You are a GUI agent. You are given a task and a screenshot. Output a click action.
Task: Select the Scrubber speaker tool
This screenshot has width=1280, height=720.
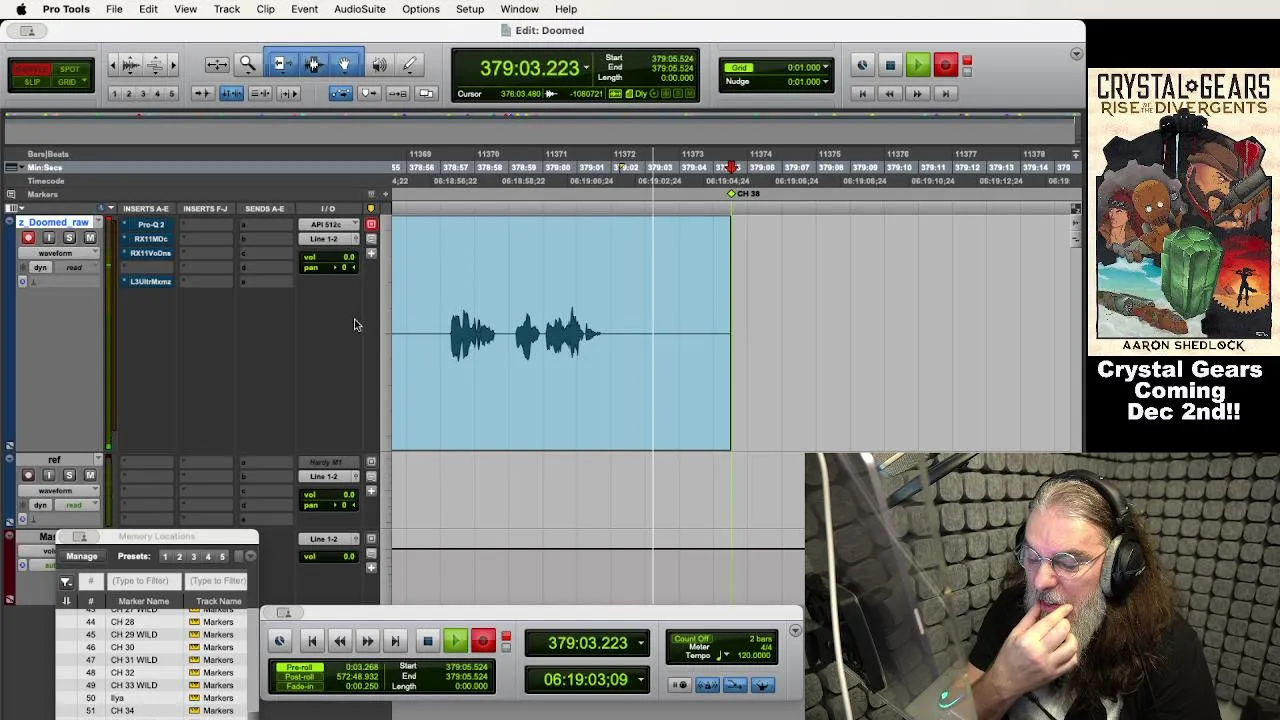point(379,65)
